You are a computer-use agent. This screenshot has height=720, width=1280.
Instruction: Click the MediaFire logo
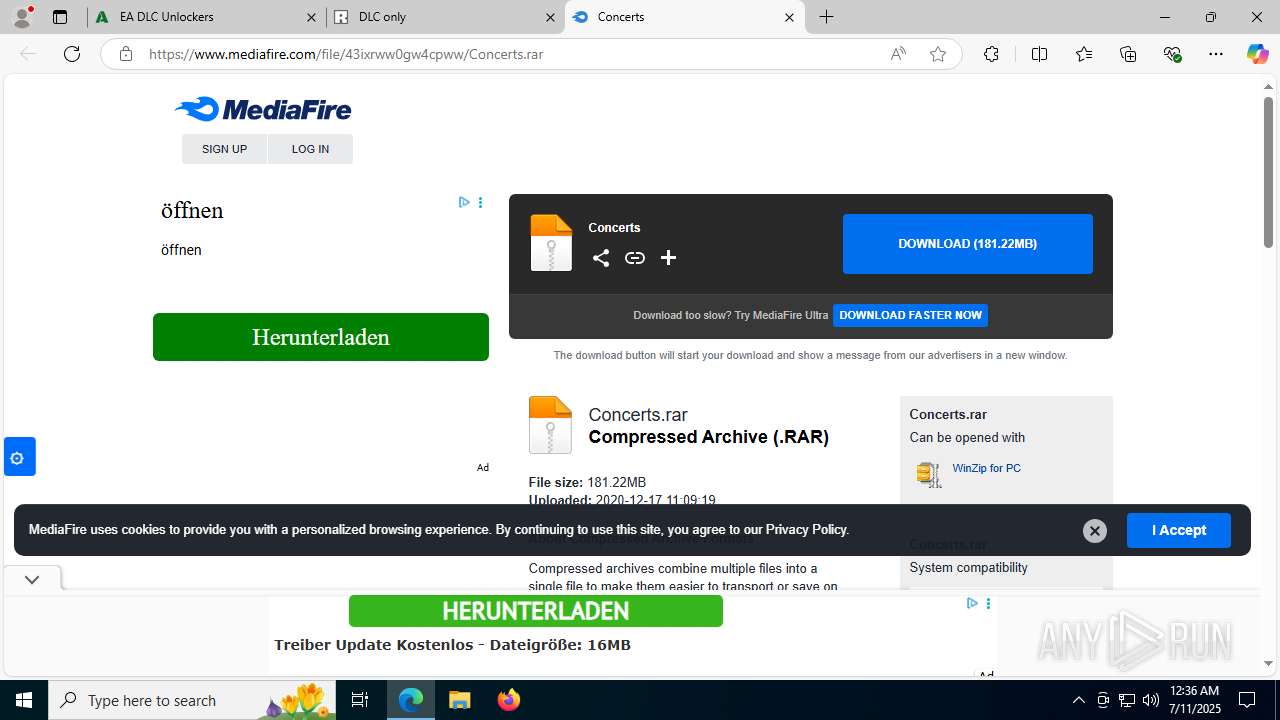[263, 109]
